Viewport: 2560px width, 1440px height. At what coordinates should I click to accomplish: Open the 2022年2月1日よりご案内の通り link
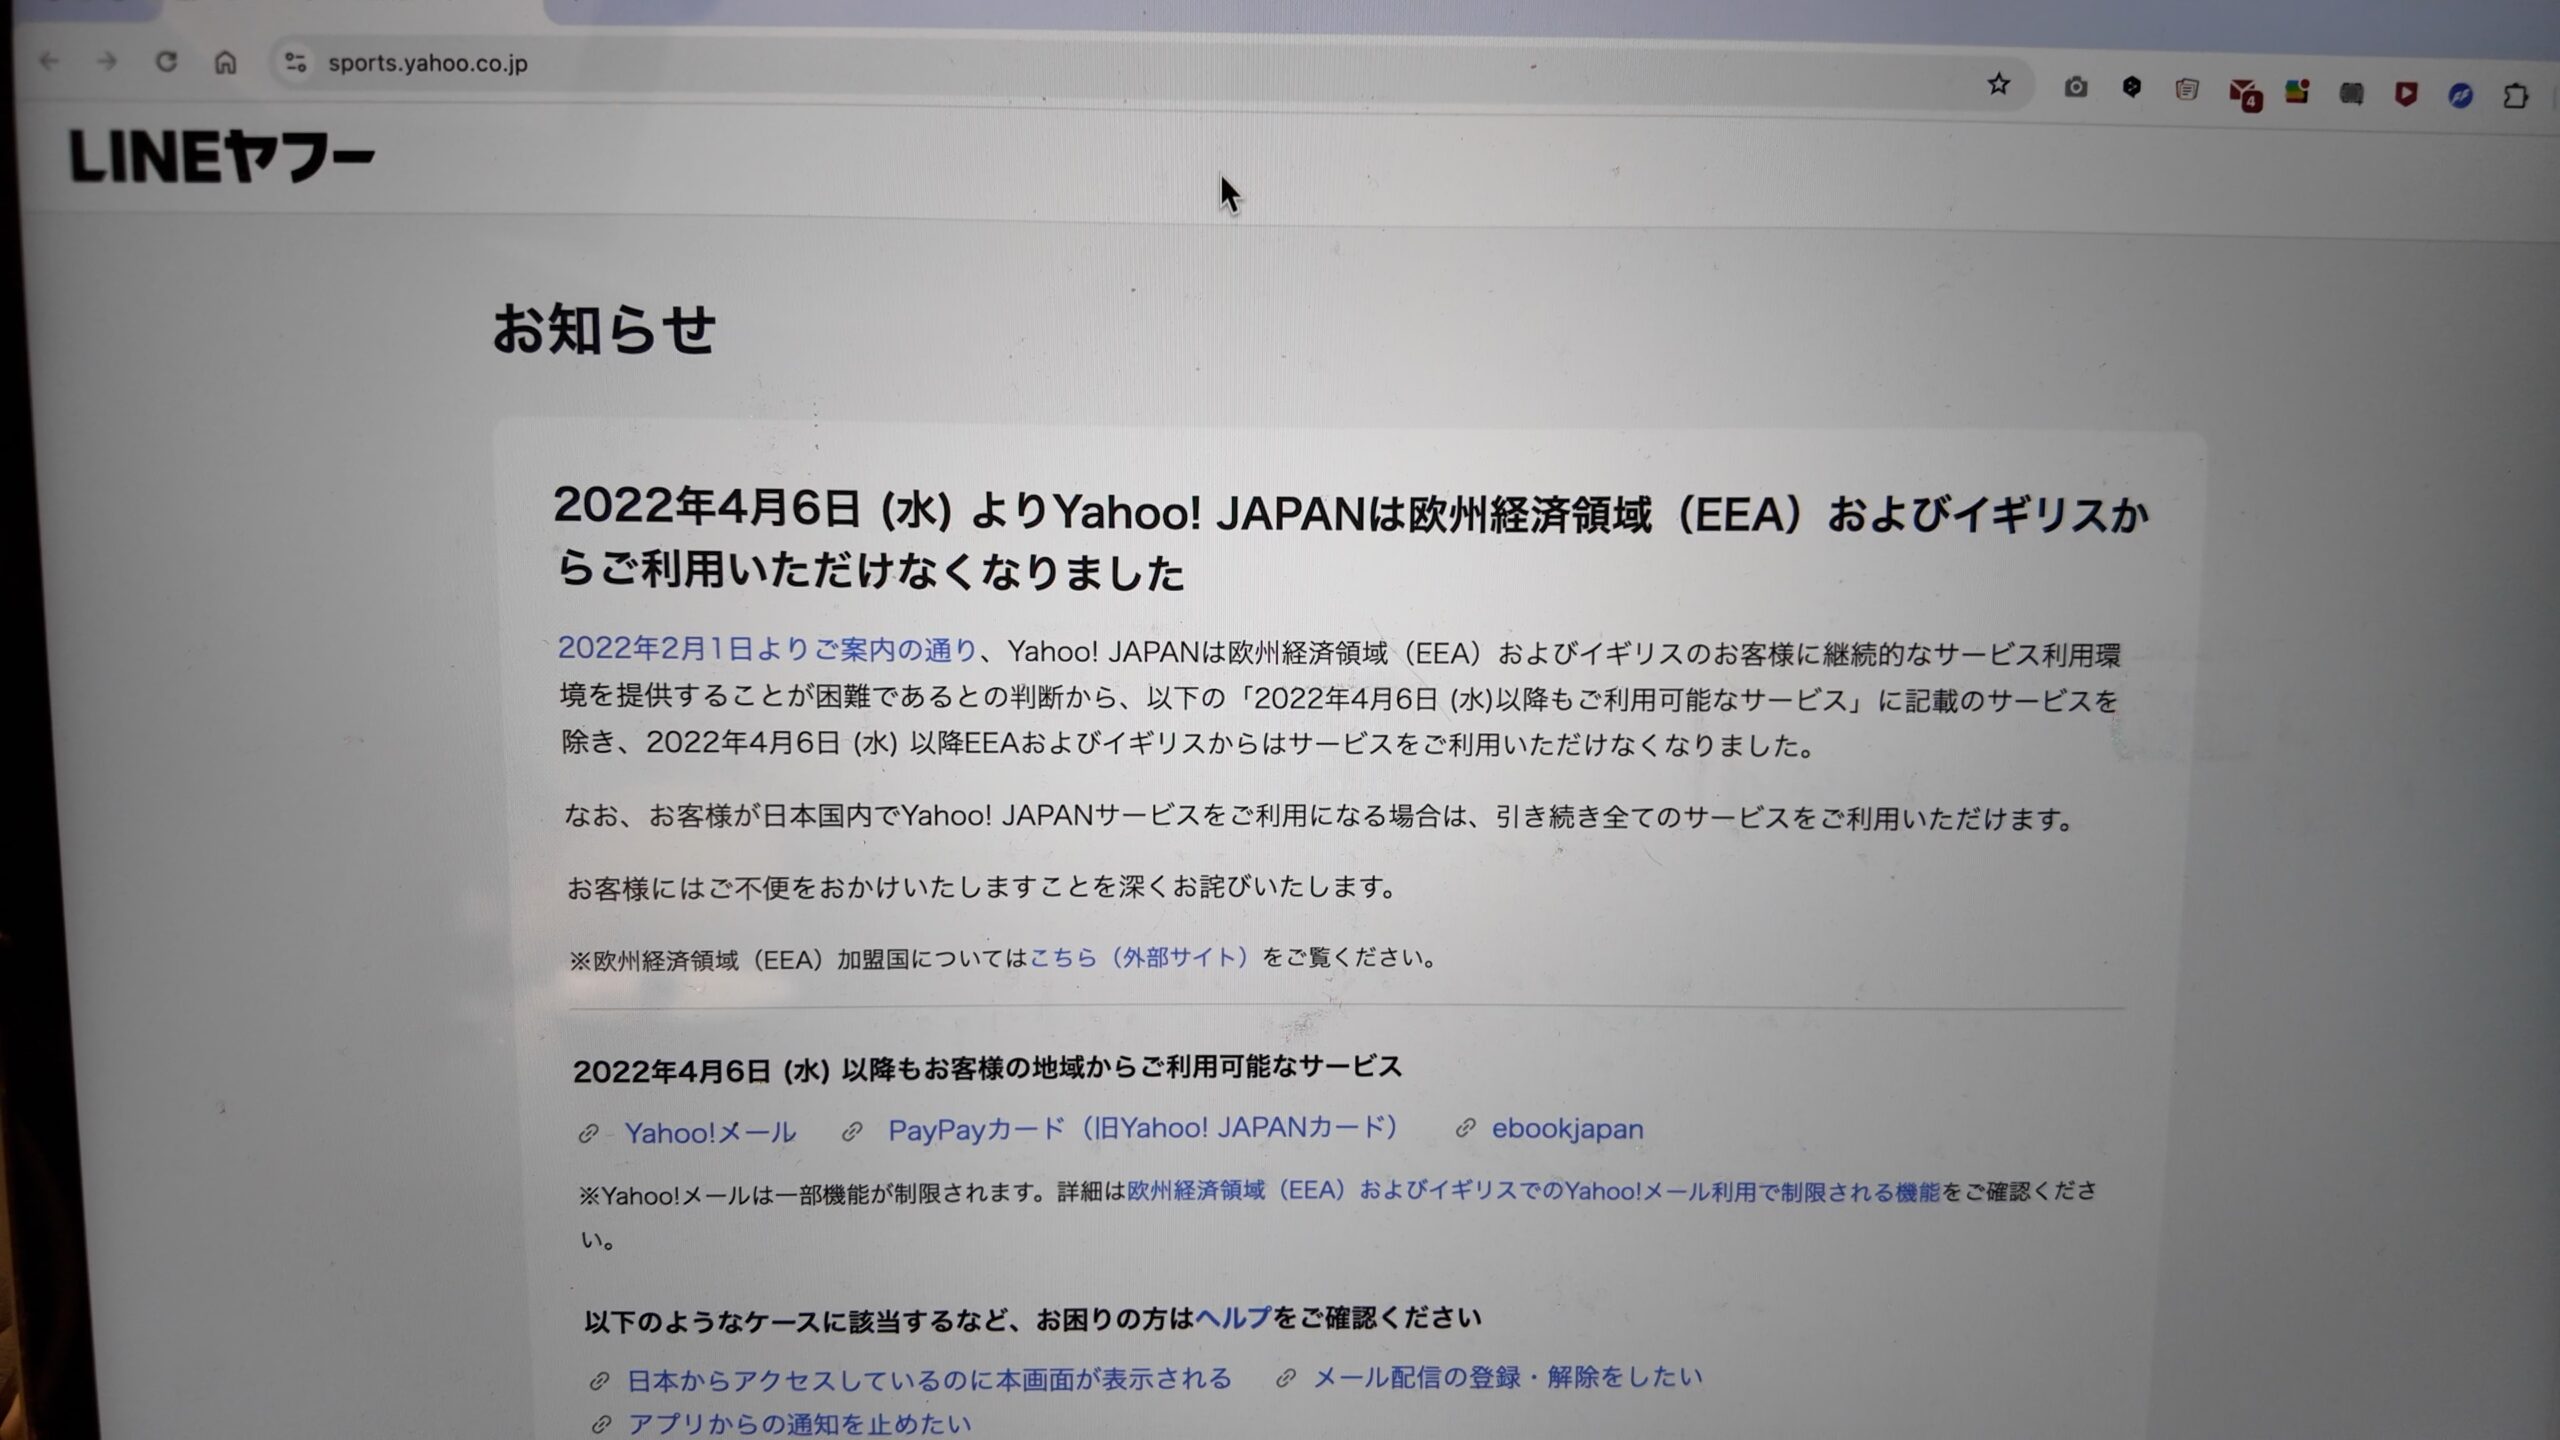[767, 649]
